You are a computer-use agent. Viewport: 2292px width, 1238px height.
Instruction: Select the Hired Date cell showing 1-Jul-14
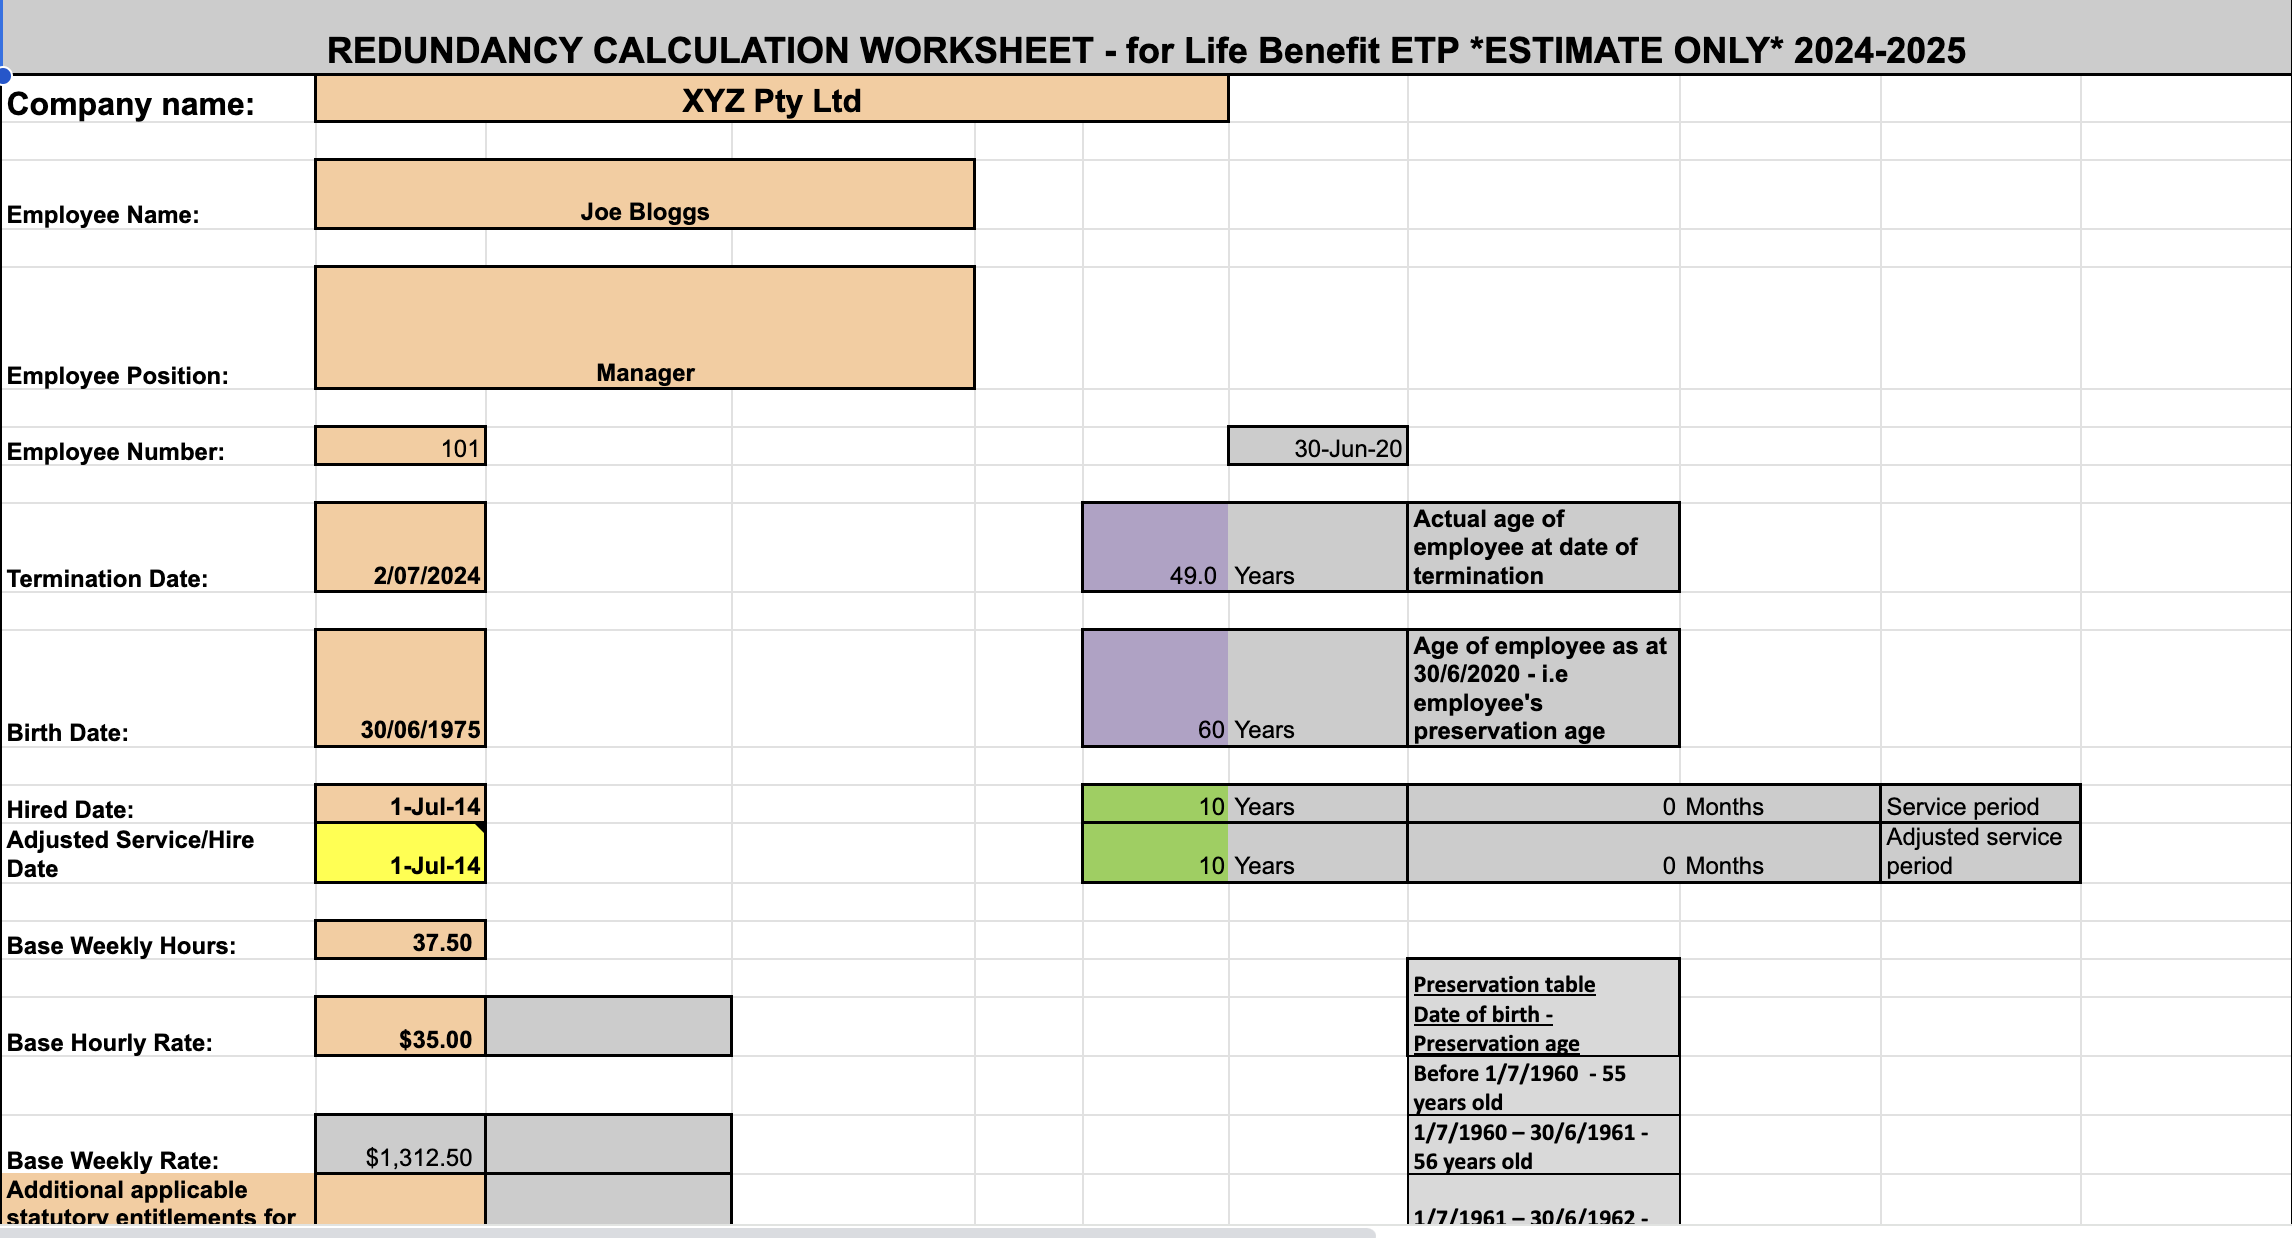[x=400, y=803]
